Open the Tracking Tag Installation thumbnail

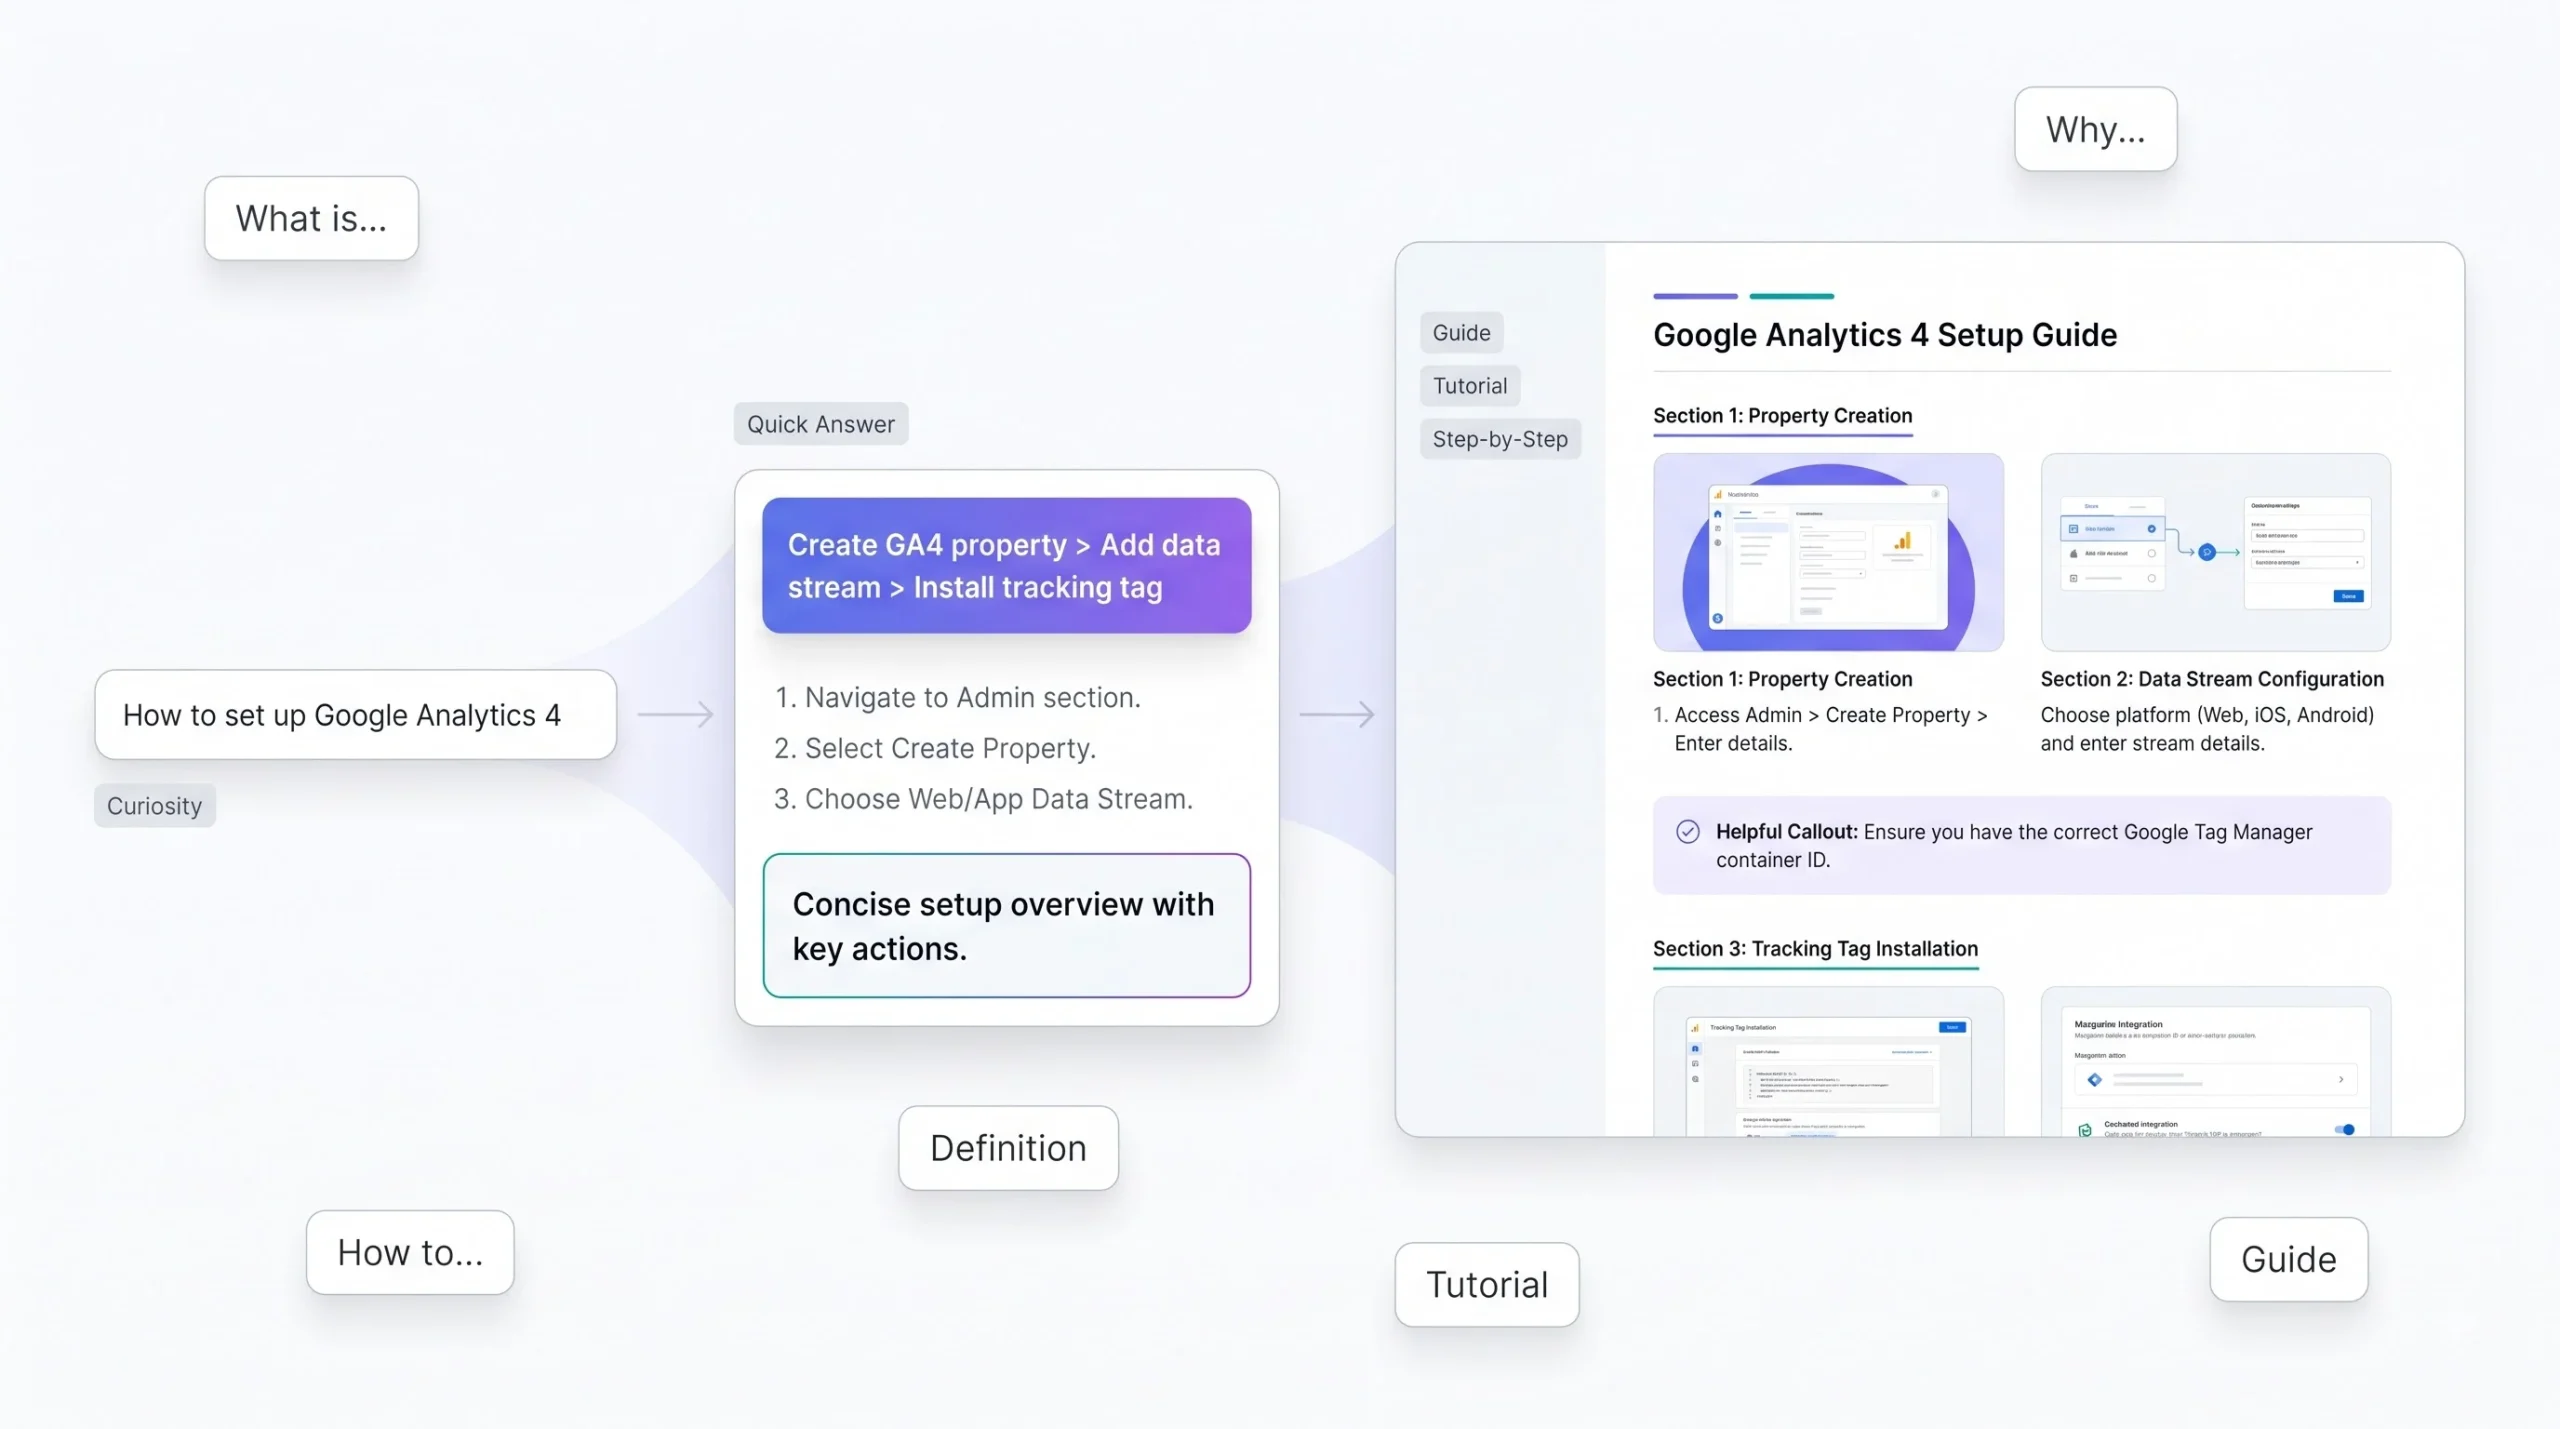coord(1828,1062)
